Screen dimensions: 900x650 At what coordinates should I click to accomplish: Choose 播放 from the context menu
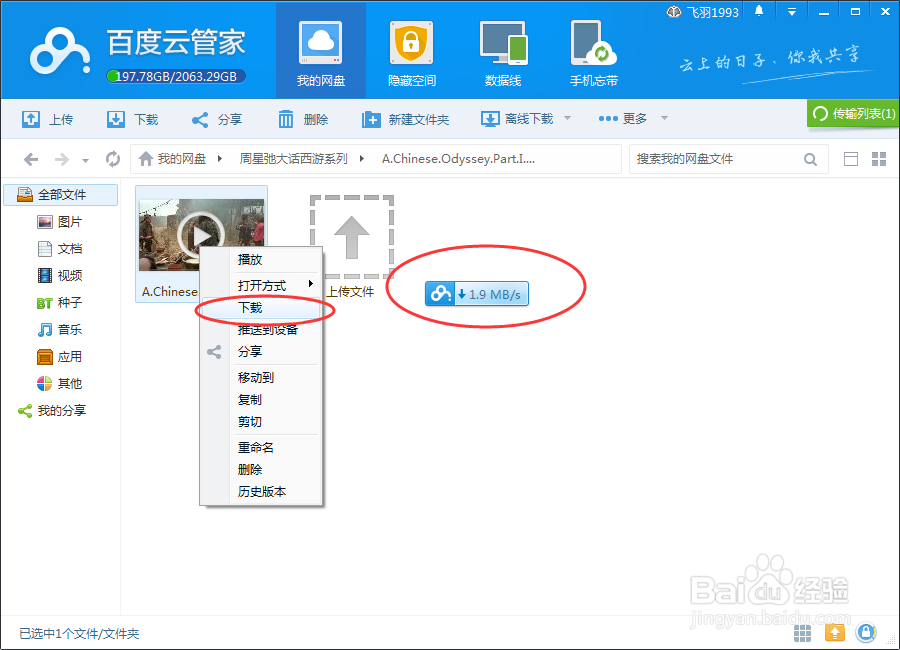263,260
